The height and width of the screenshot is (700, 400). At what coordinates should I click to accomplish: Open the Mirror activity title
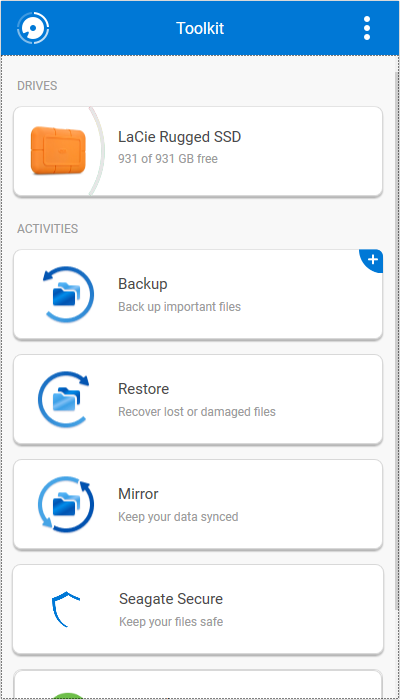[138, 494]
